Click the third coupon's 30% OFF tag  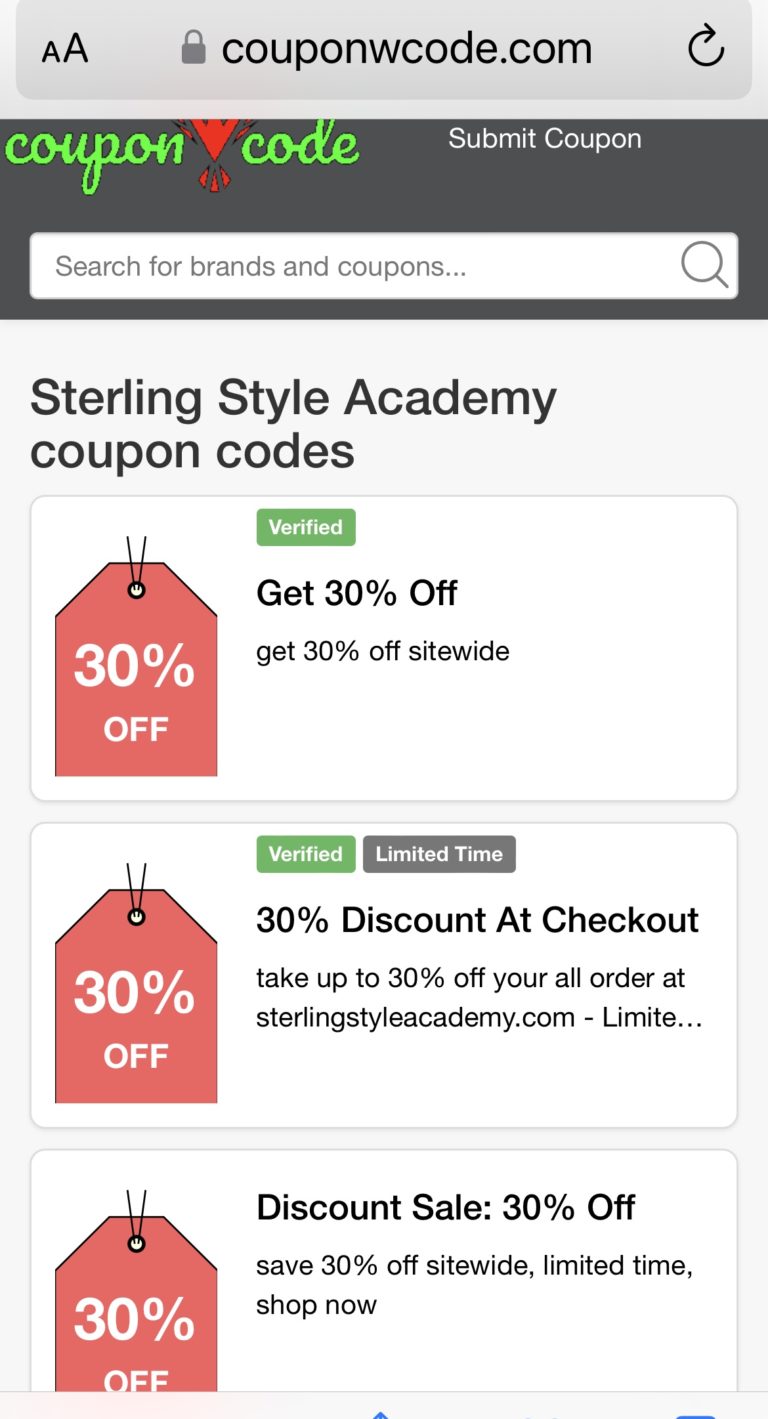136,1310
